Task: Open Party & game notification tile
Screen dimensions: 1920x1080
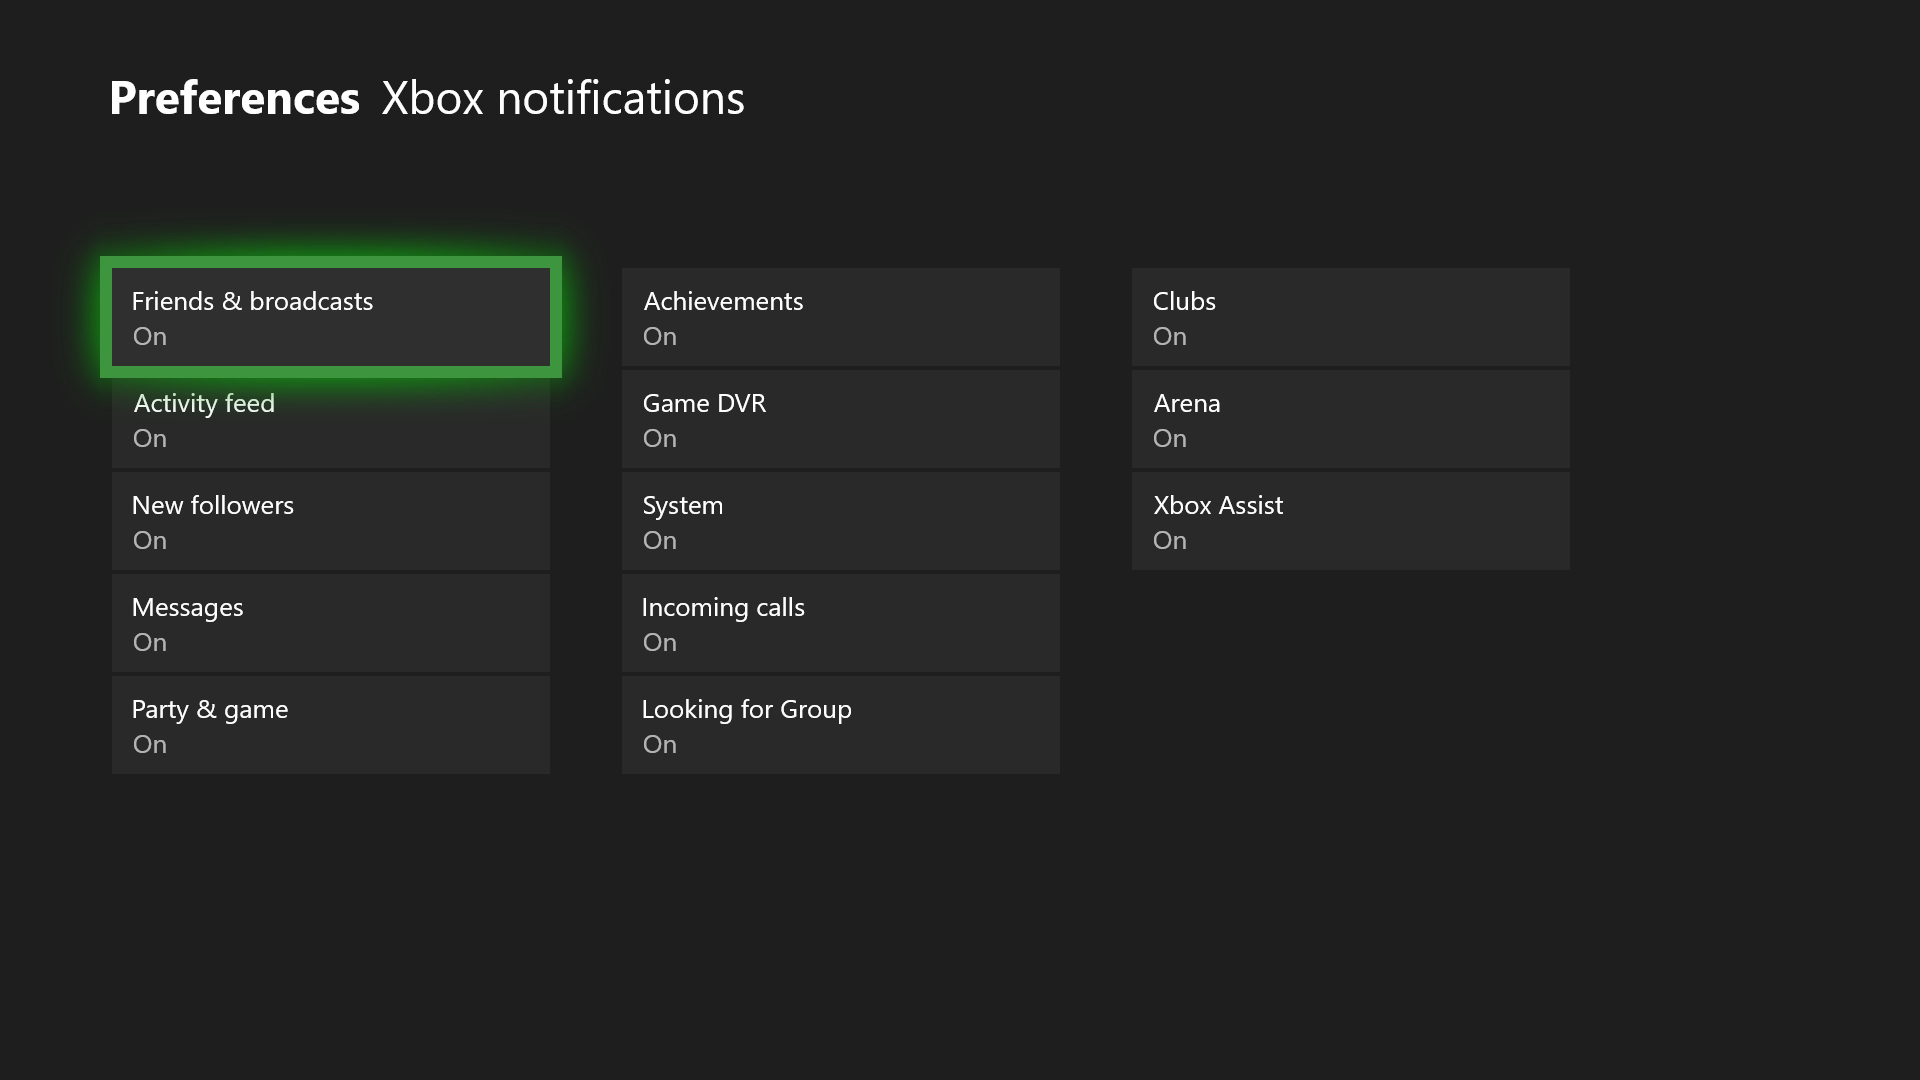Action: click(330, 725)
